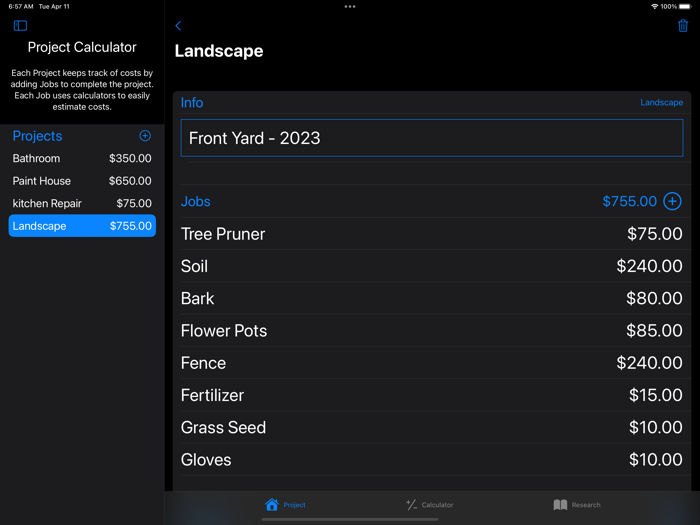Switch to the Research tab label
Screen dimensions: 700x525
pos(586,505)
